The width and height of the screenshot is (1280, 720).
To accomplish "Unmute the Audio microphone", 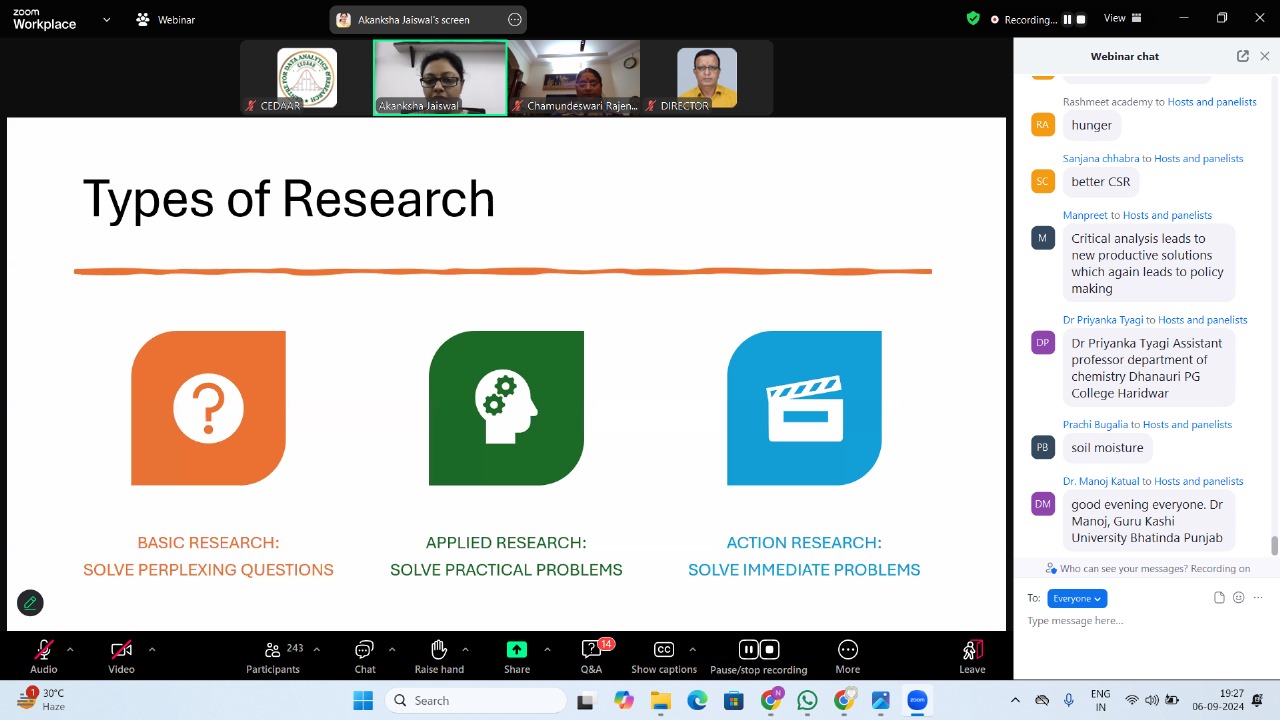I will pos(43,650).
